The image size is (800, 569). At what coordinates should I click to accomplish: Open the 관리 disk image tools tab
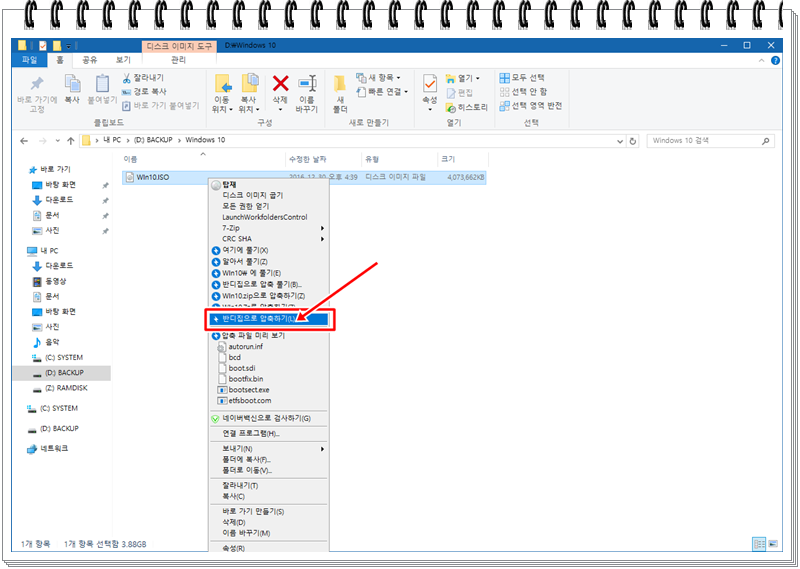pyautogui.click(x=178, y=60)
